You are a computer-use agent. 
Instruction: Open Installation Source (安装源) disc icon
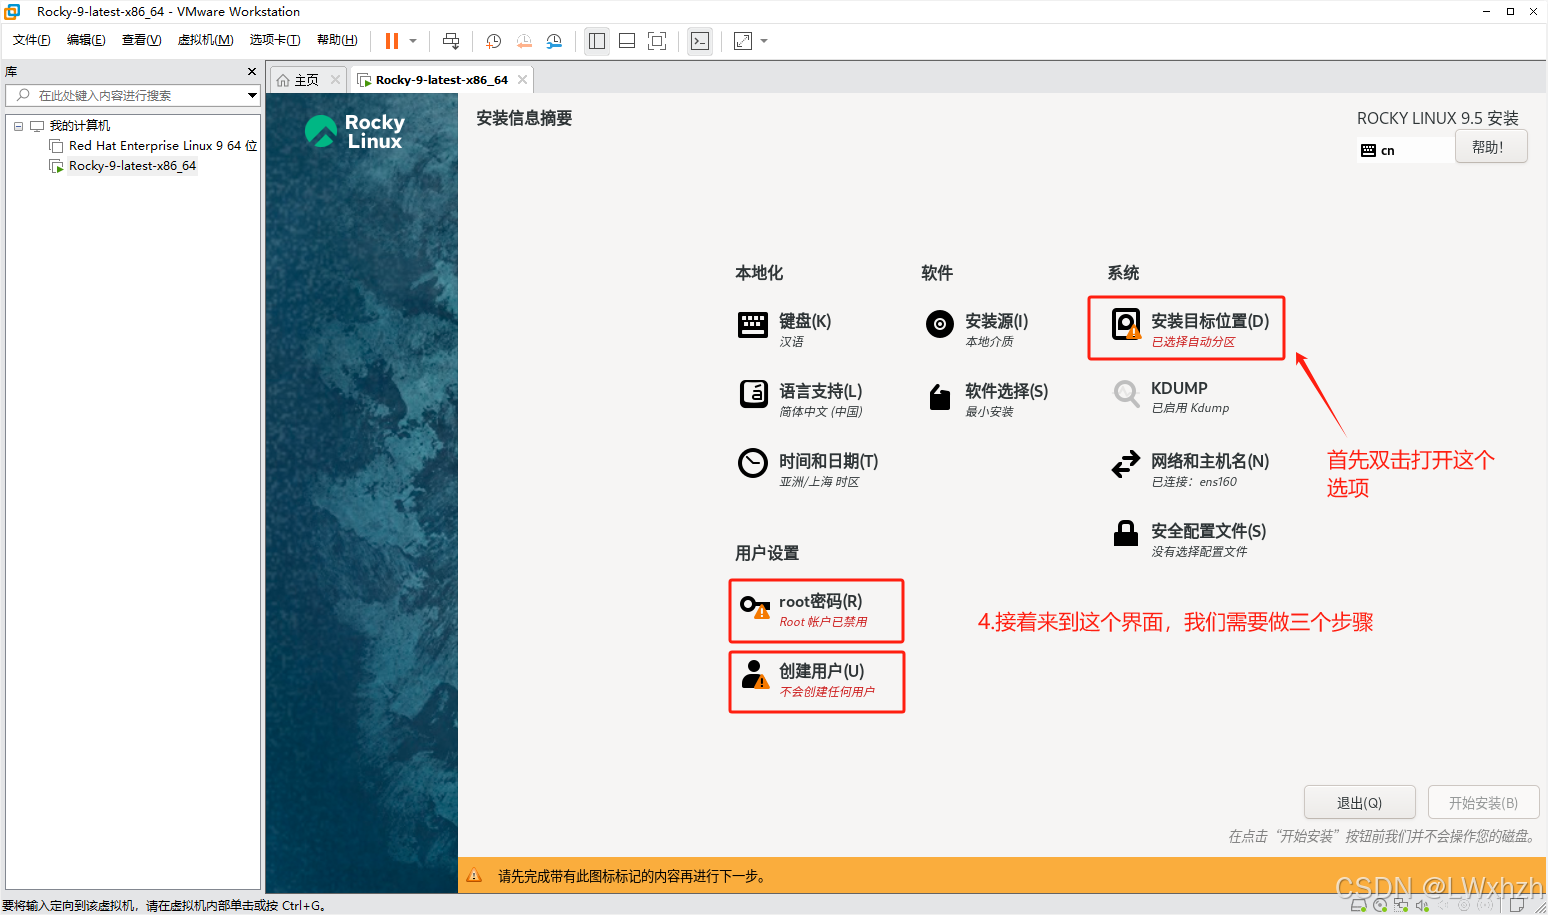click(x=939, y=324)
